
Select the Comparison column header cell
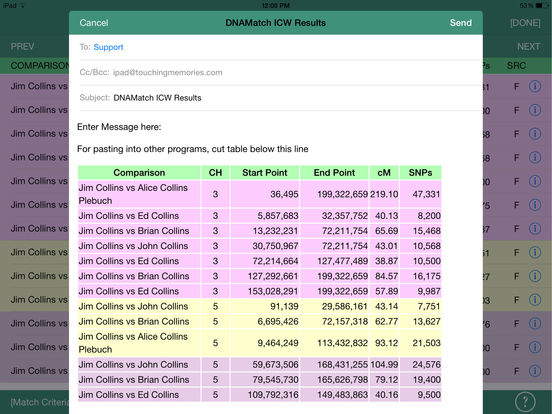point(139,172)
